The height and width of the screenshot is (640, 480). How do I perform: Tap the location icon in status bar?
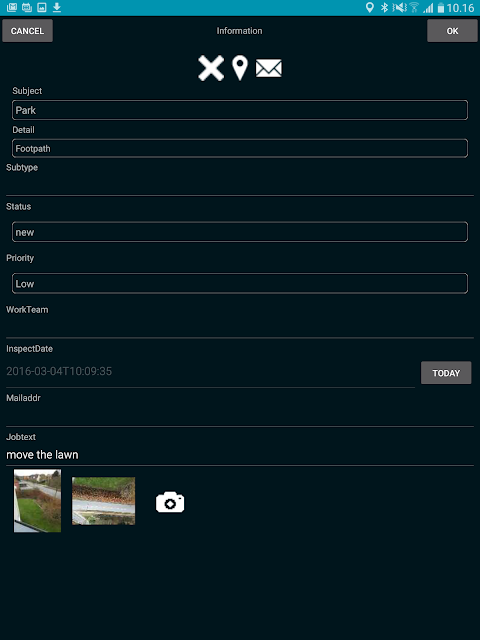[369, 7]
